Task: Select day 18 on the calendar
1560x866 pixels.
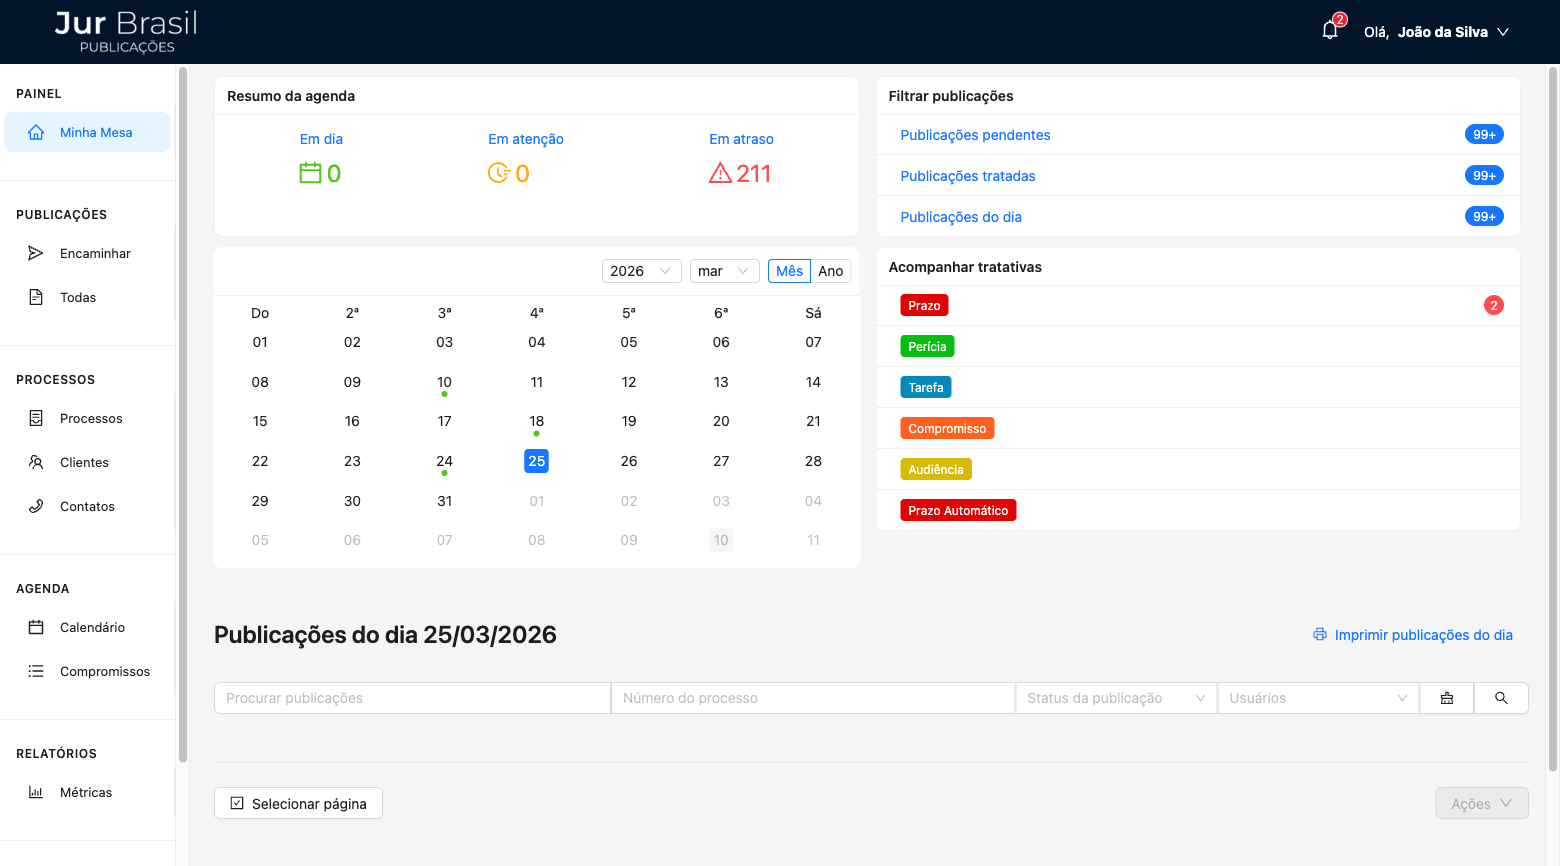Action: coord(536,421)
